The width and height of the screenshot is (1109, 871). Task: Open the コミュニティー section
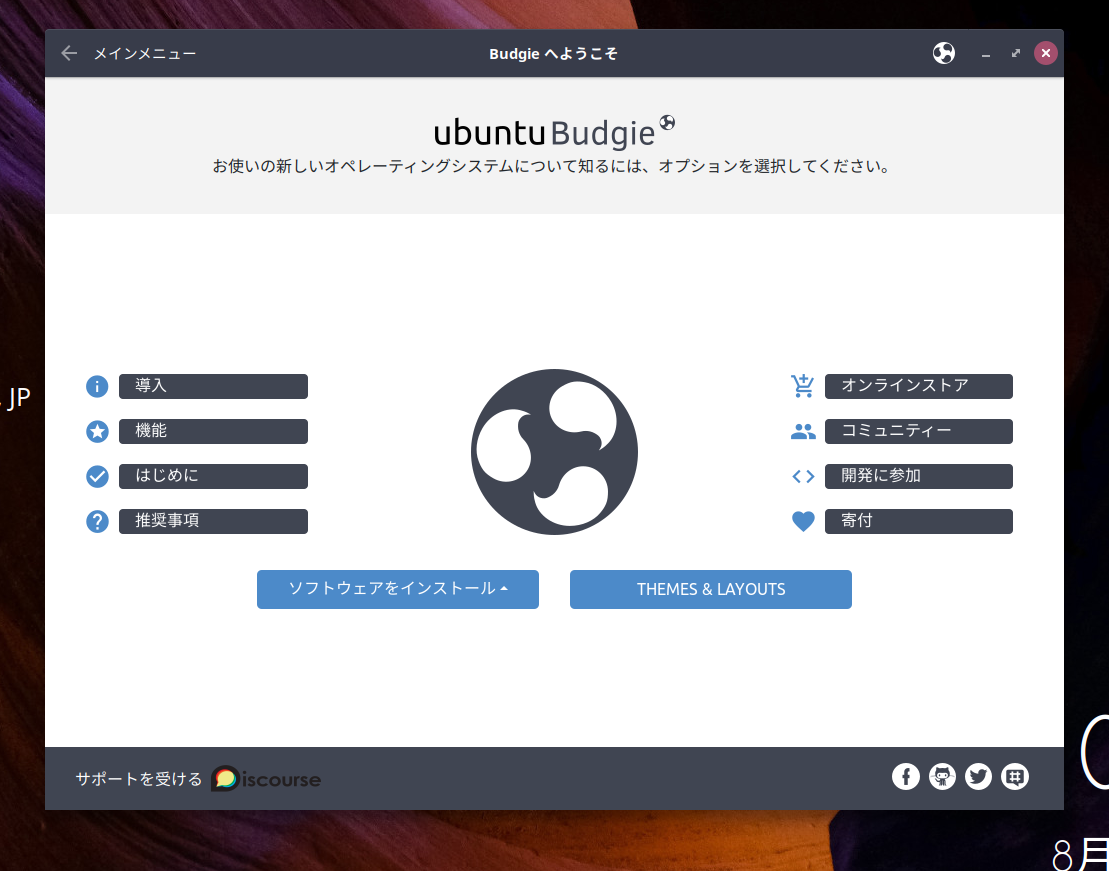(x=918, y=432)
